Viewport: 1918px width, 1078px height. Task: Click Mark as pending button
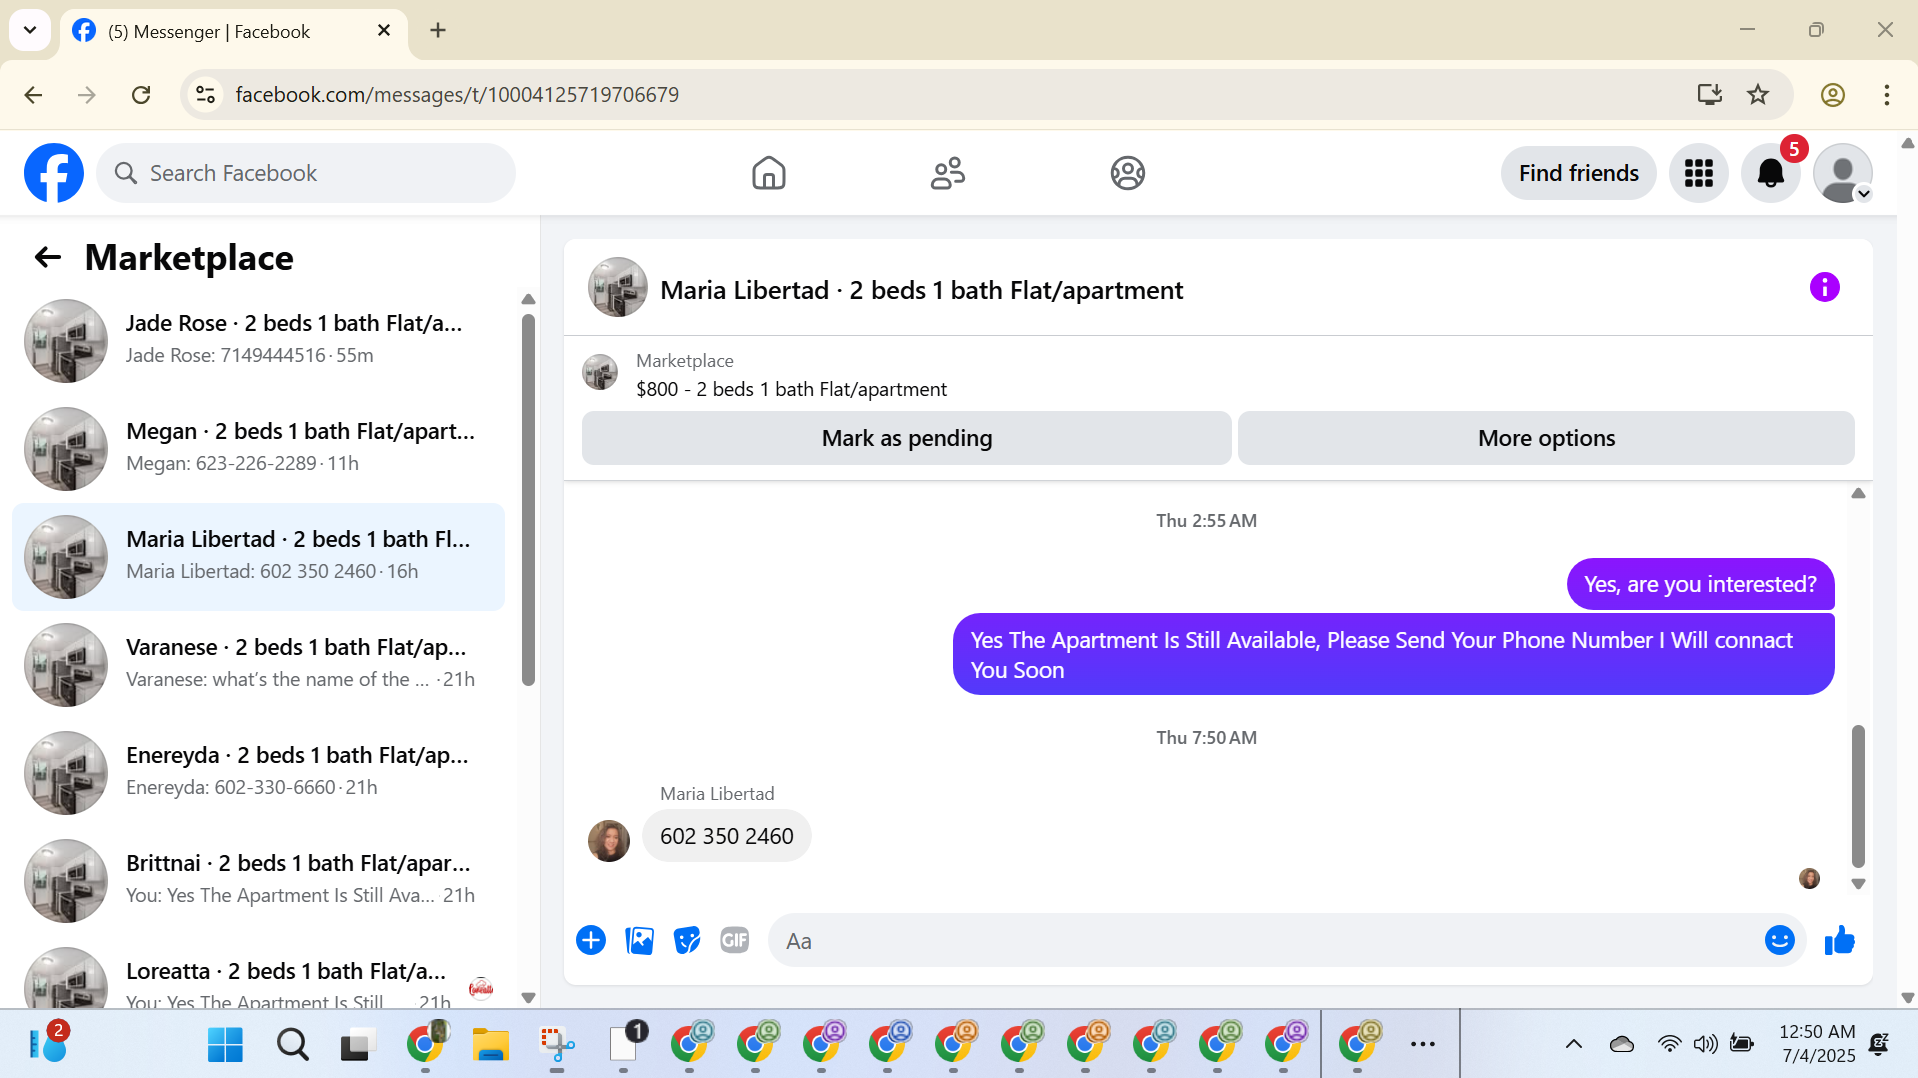[906, 438]
